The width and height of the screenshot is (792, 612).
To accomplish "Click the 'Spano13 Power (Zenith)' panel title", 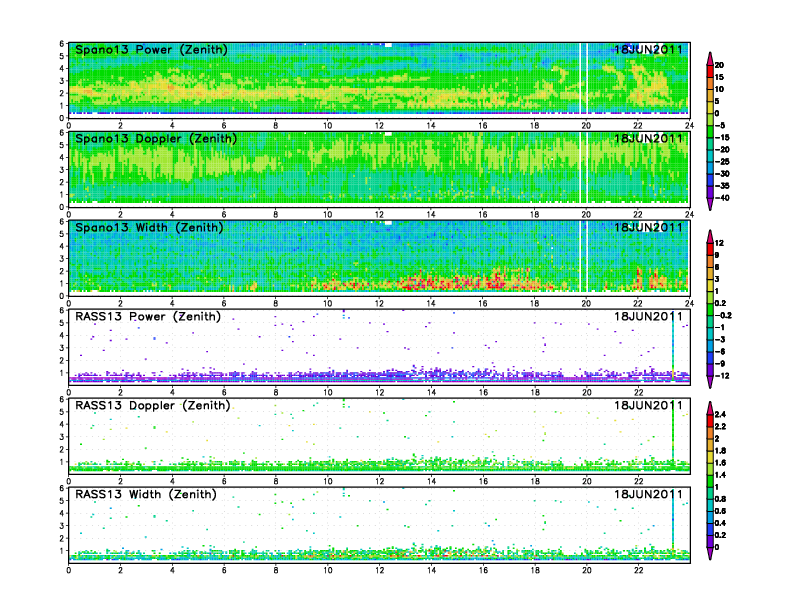I will pos(151,50).
